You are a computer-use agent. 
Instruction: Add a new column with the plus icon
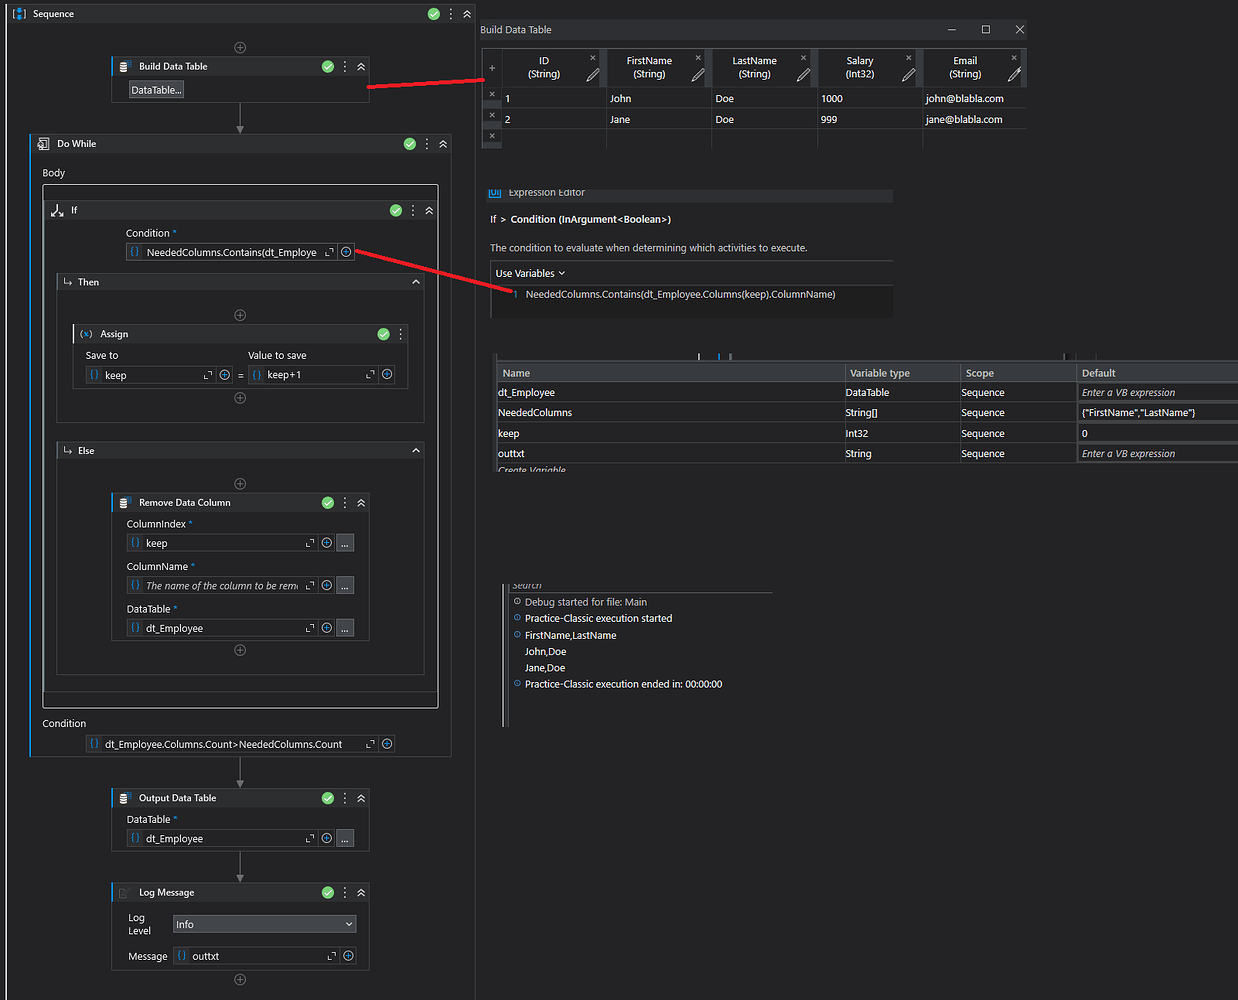pos(491,66)
